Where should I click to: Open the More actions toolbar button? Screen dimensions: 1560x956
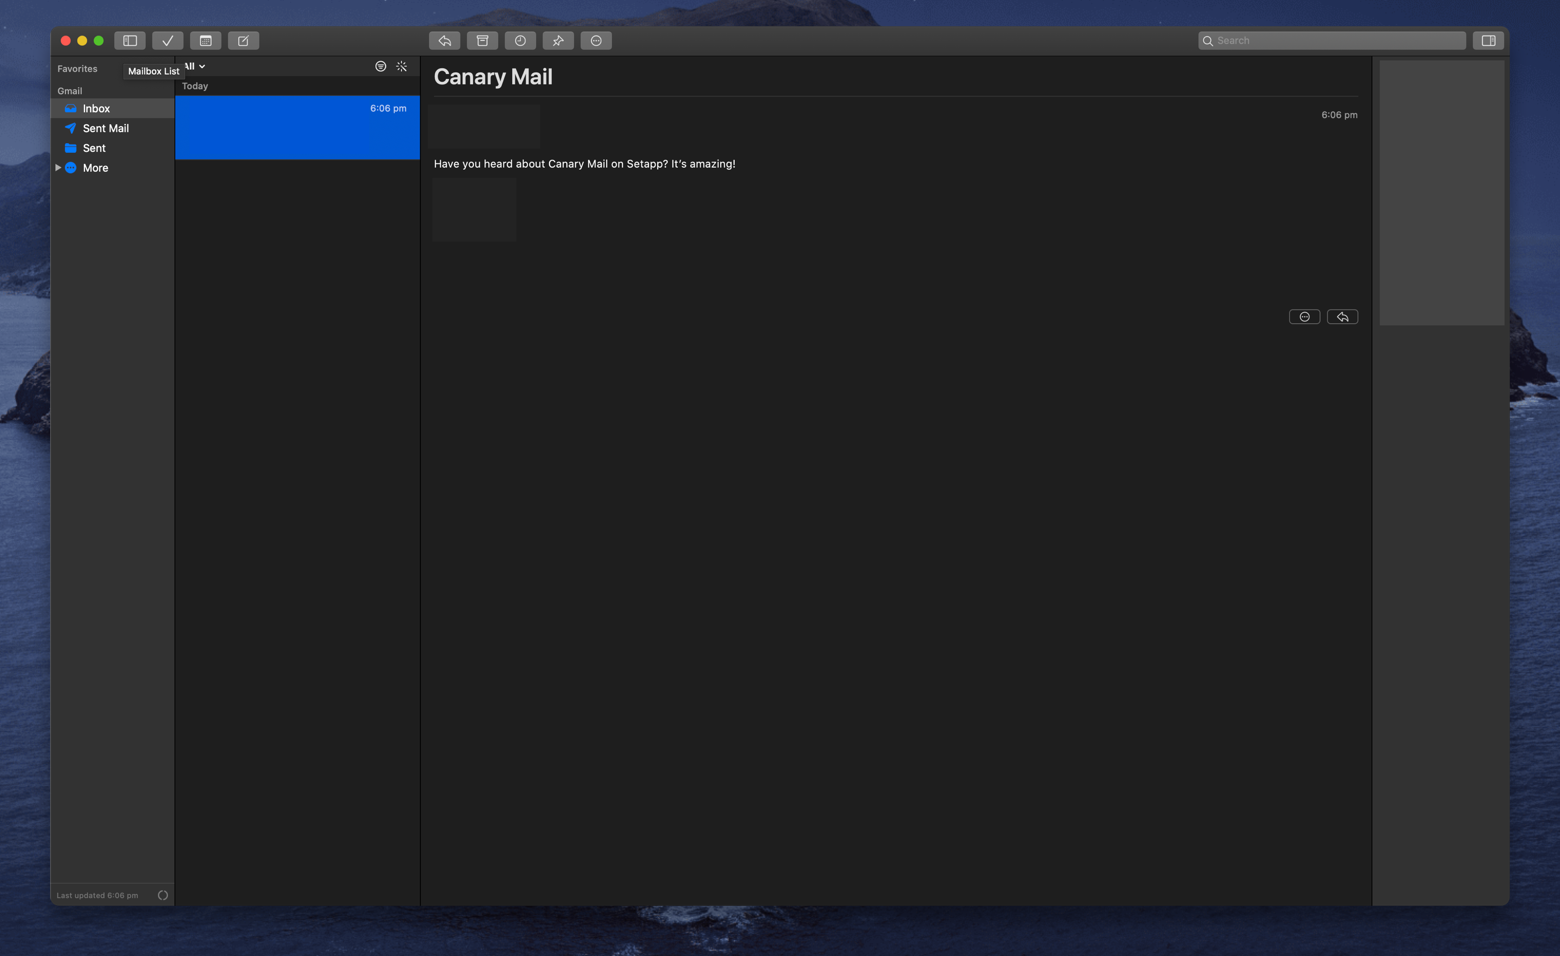pos(597,41)
